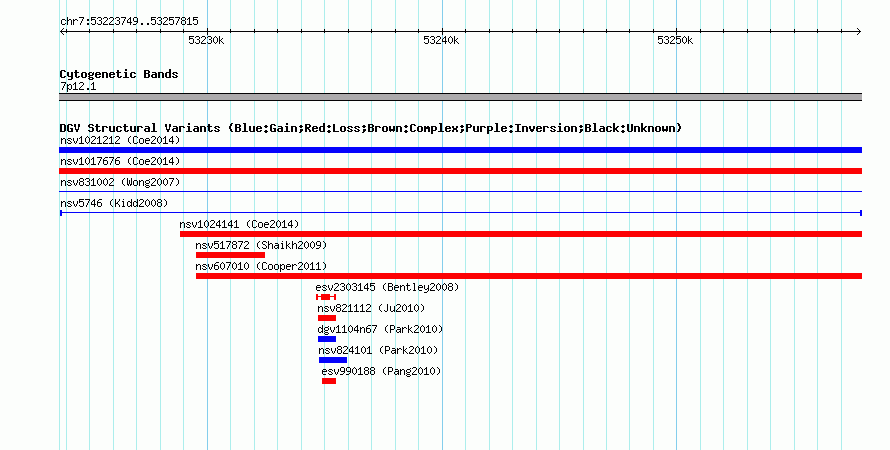Click the chr7:53223749..53257815 coordinate label
The height and width of the screenshot is (450, 890).
point(129,22)
